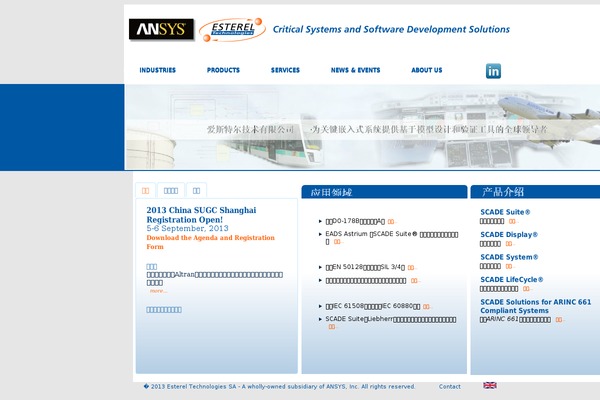This screenshot has height=400, width=600.
Task: Select the middle four-character tab
Action: point(171,191)
